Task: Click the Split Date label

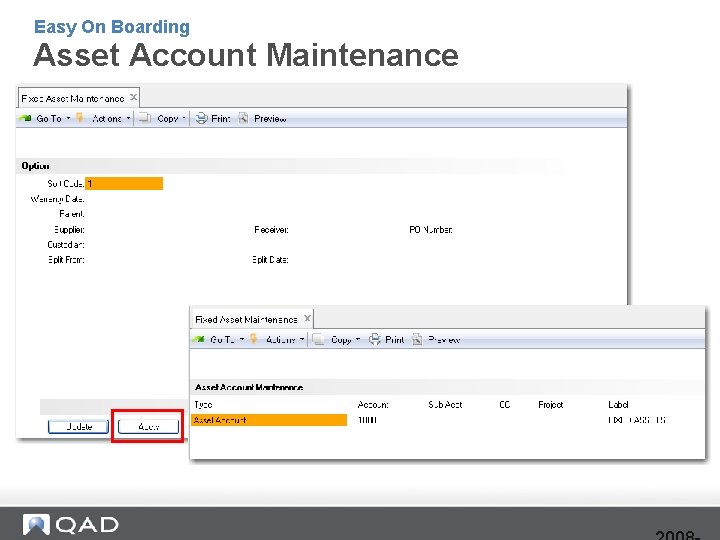Action: 270,259
